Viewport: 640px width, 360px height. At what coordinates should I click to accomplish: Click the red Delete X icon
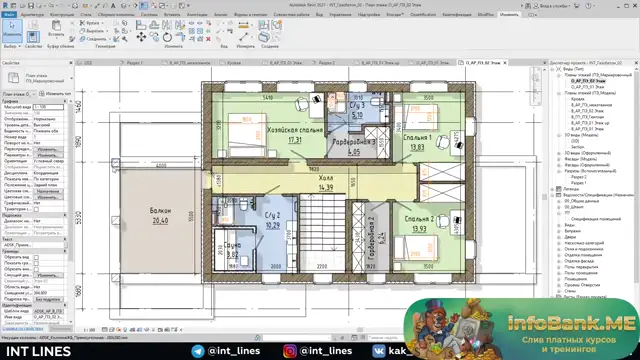tap(208, 39)
